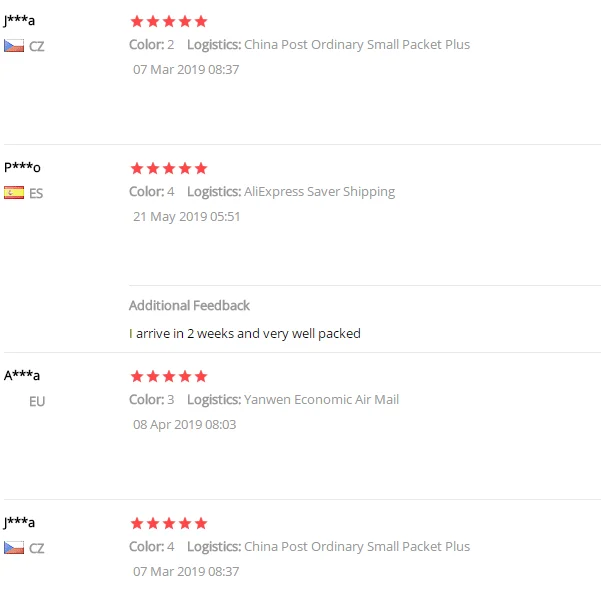Click the date 21 May 2019 05:51
Viewport: 601px width, 611px height.
[x=187, y=217]
